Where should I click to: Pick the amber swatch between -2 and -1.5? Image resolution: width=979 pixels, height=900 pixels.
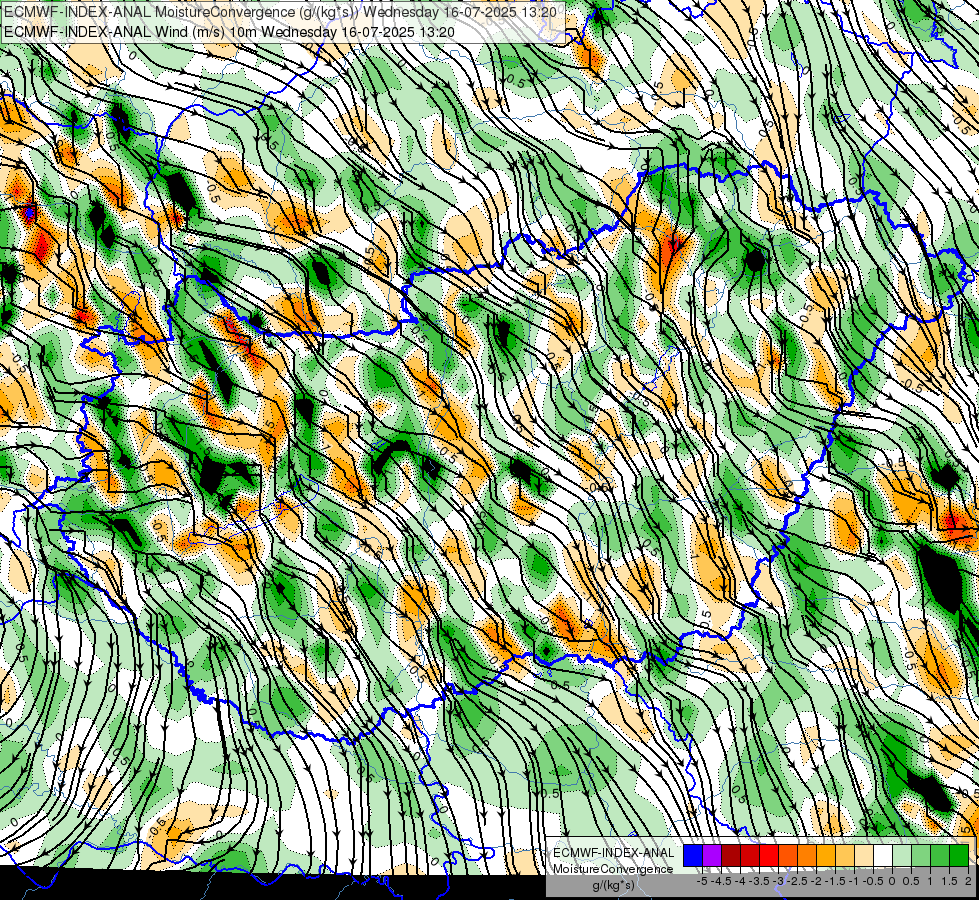click(x=826, y=856)
